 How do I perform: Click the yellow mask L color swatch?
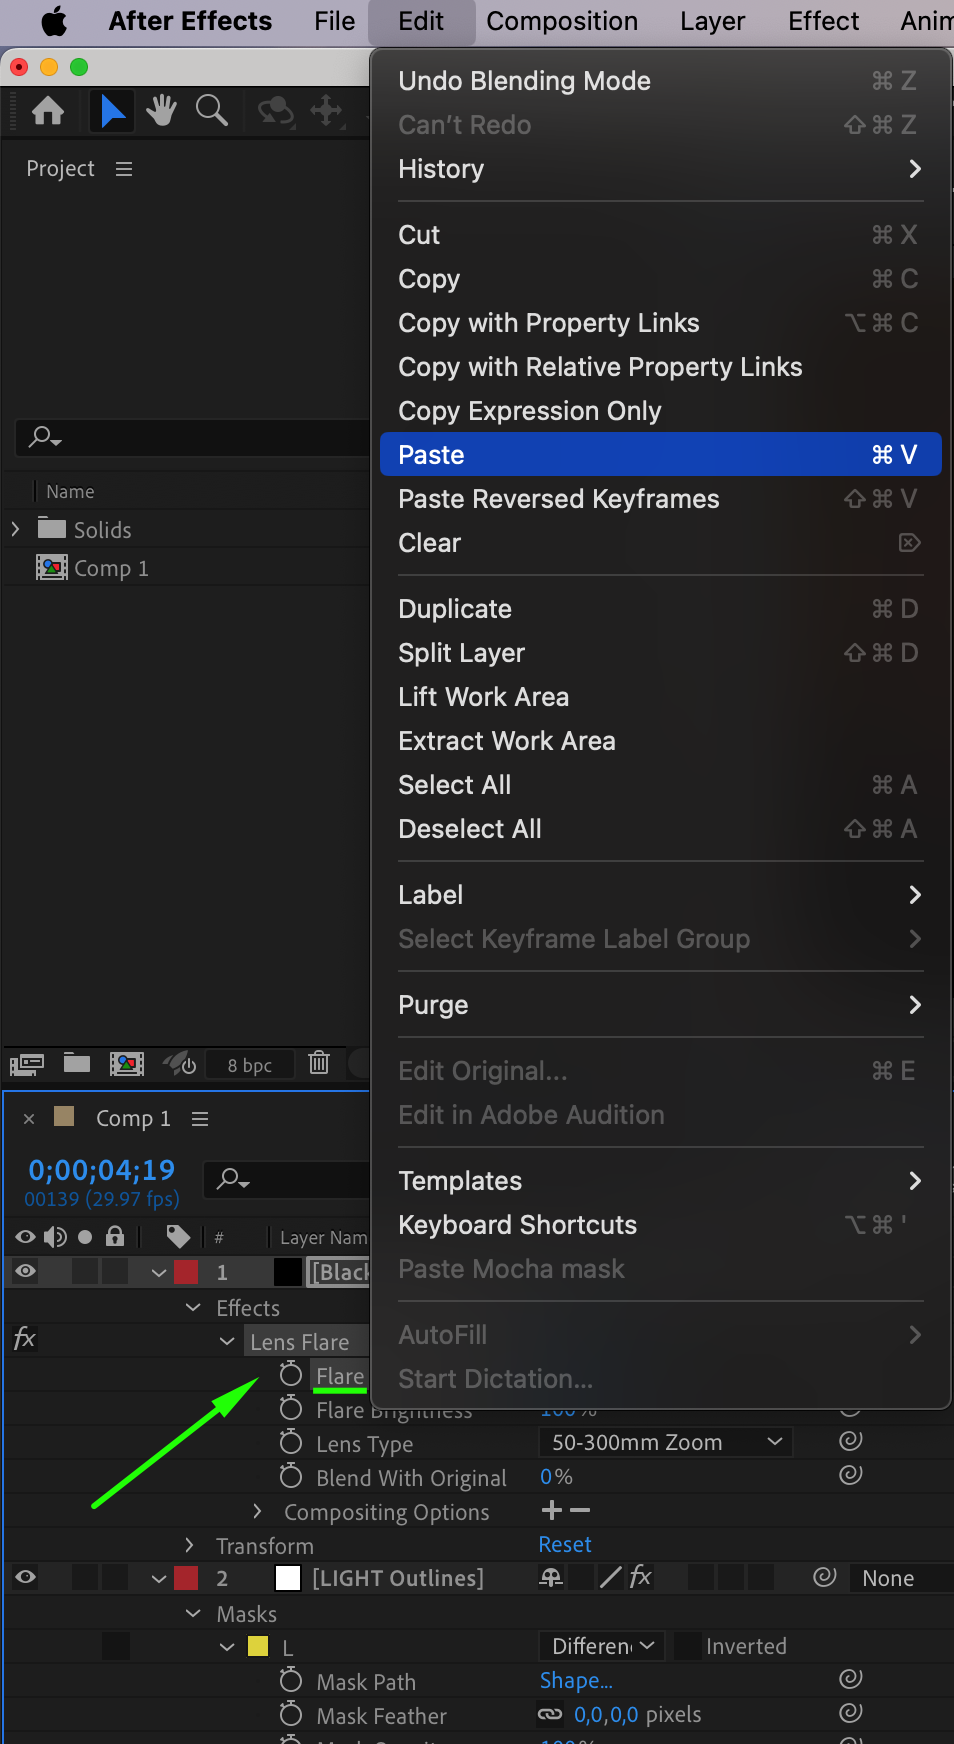coord(258,1646)
